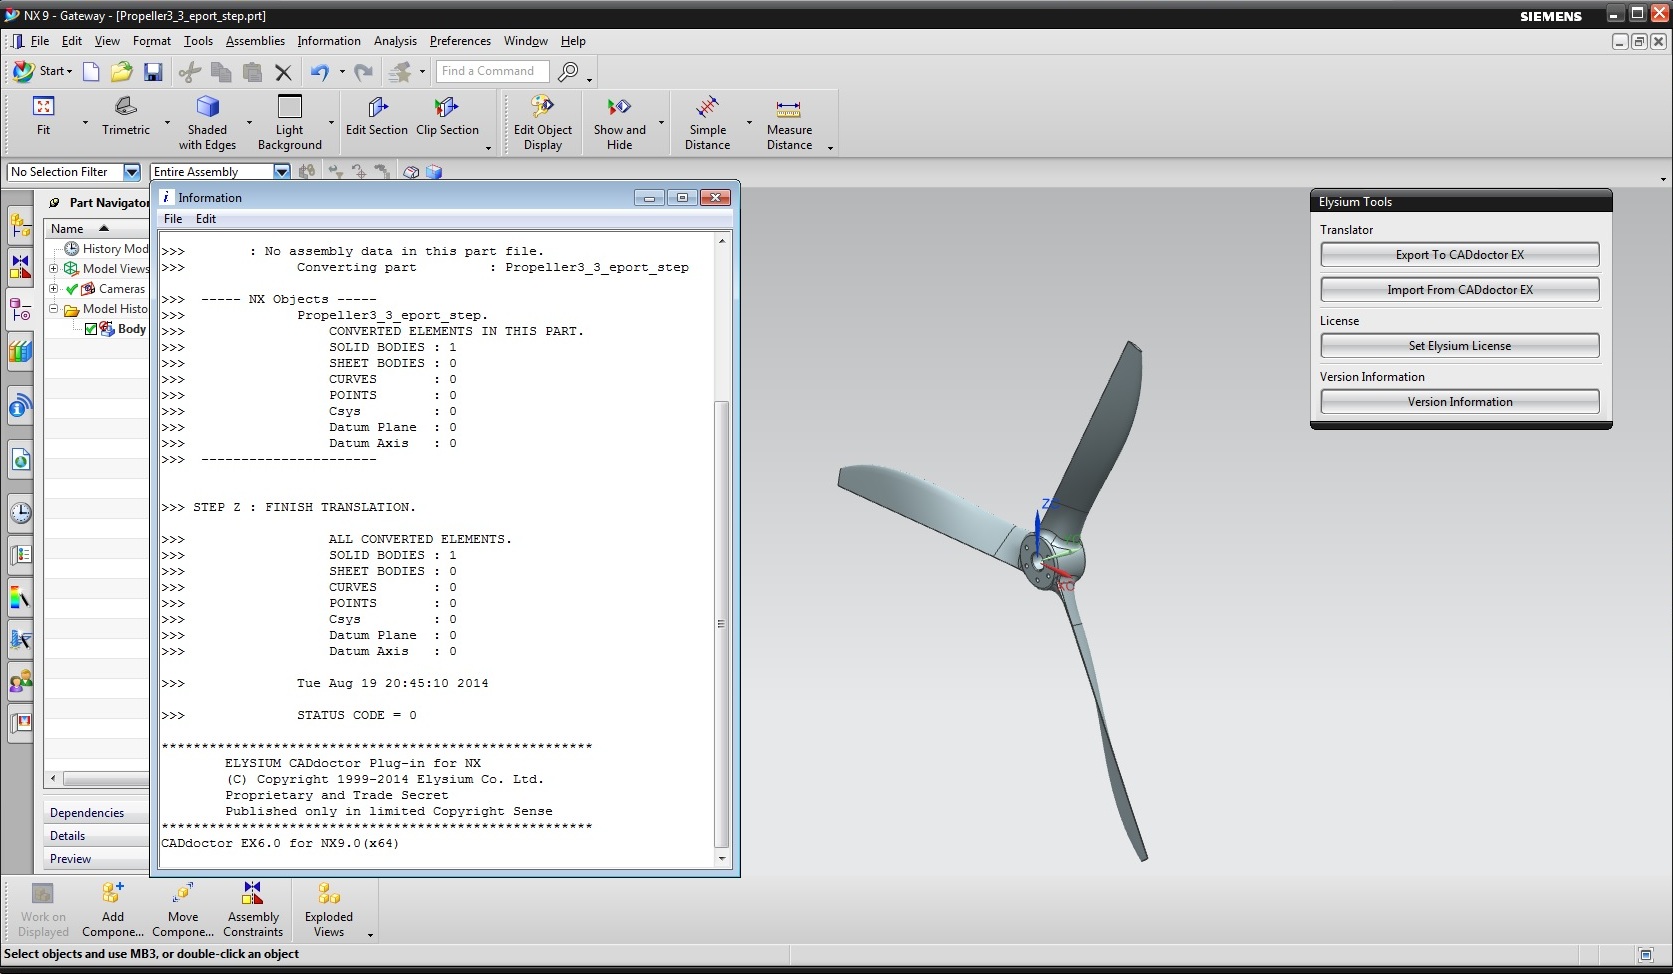Click the Part Navigator horizontal scrollbar
1673x974 pixels.
tap(104, 778)
